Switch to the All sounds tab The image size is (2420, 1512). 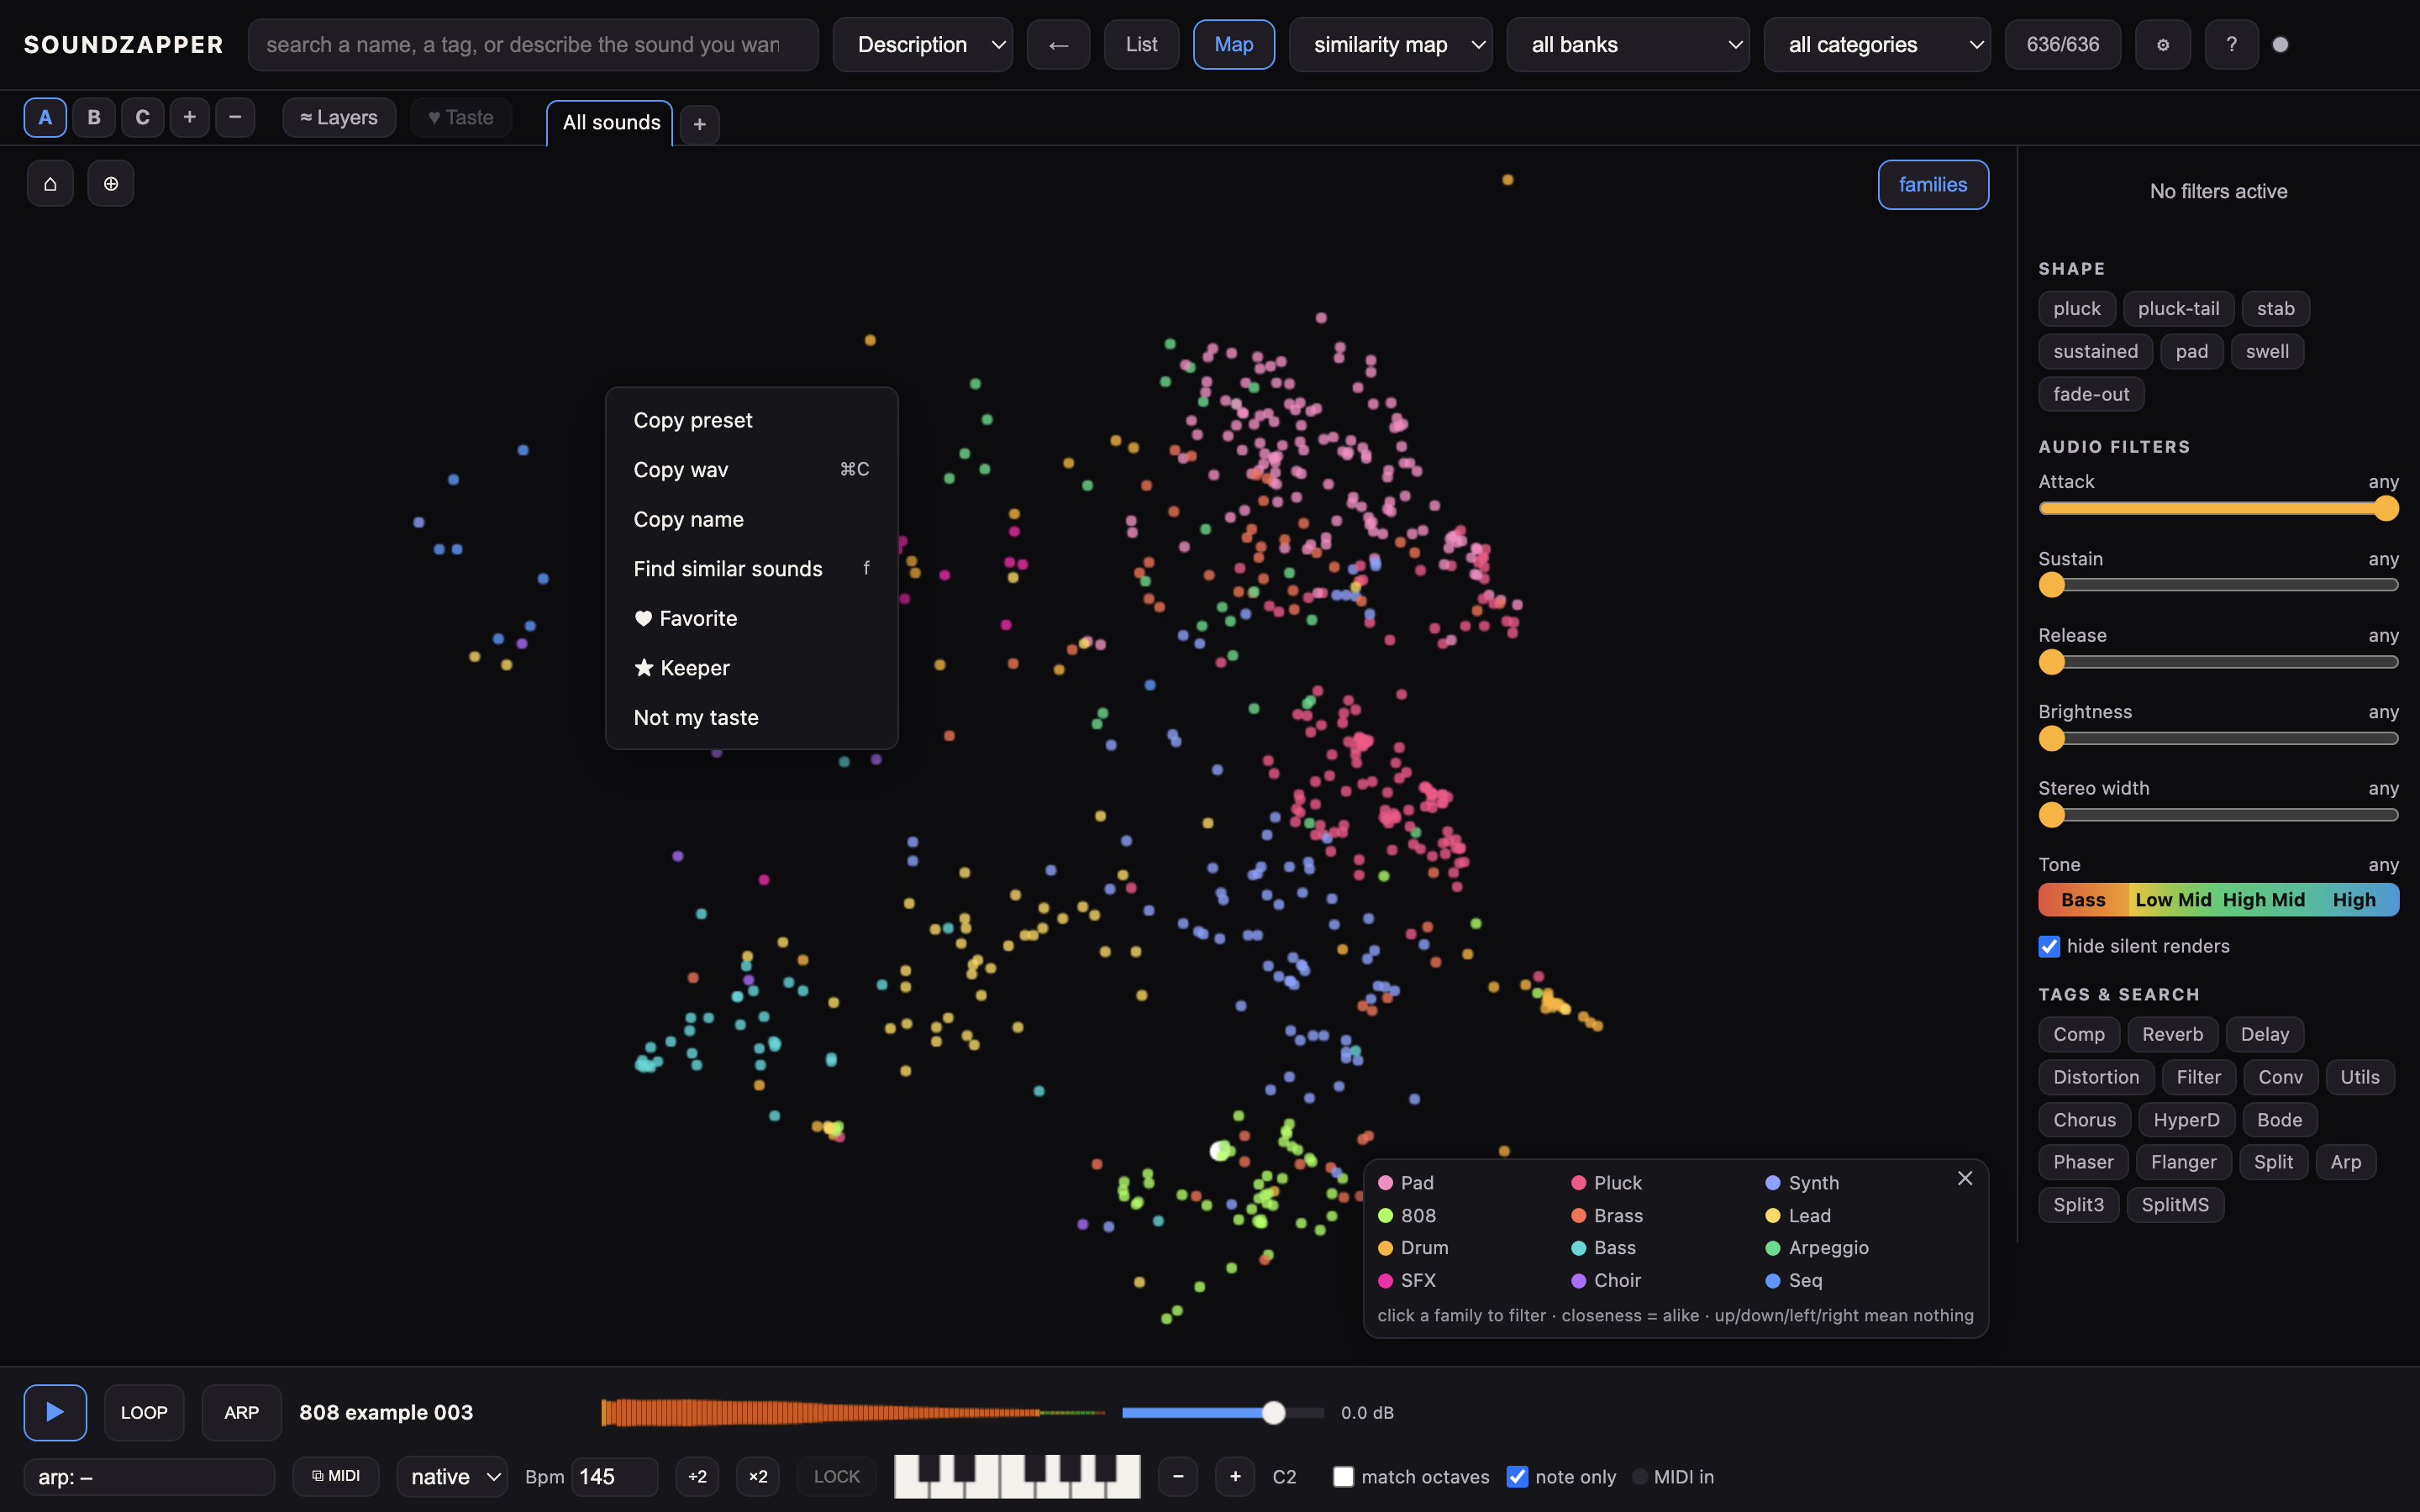(610, 123)
